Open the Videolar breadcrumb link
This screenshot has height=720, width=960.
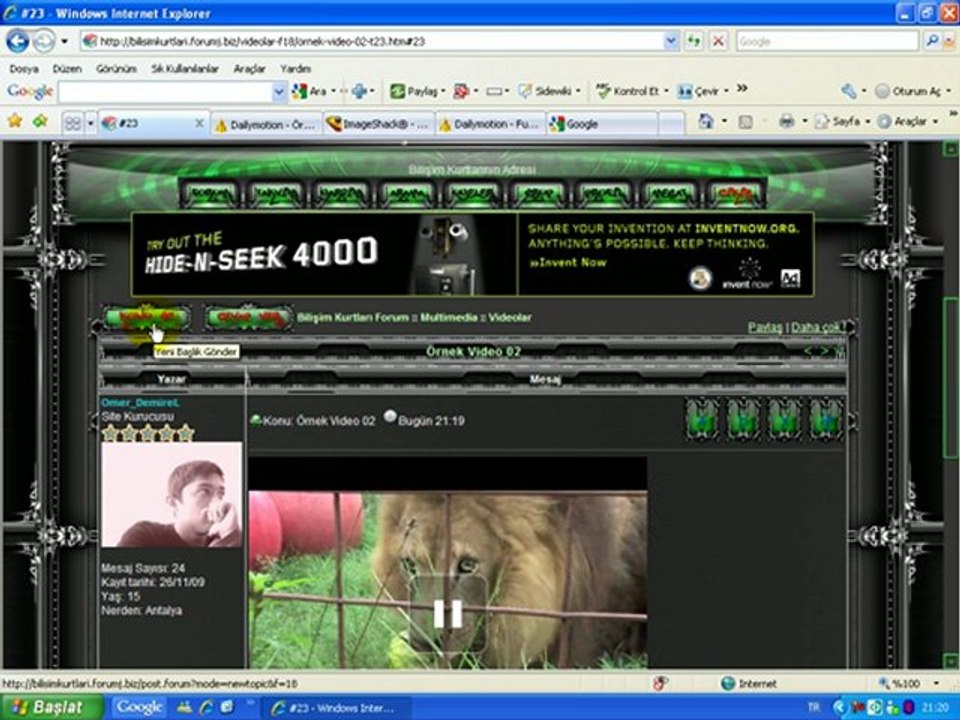click(510, 317)
